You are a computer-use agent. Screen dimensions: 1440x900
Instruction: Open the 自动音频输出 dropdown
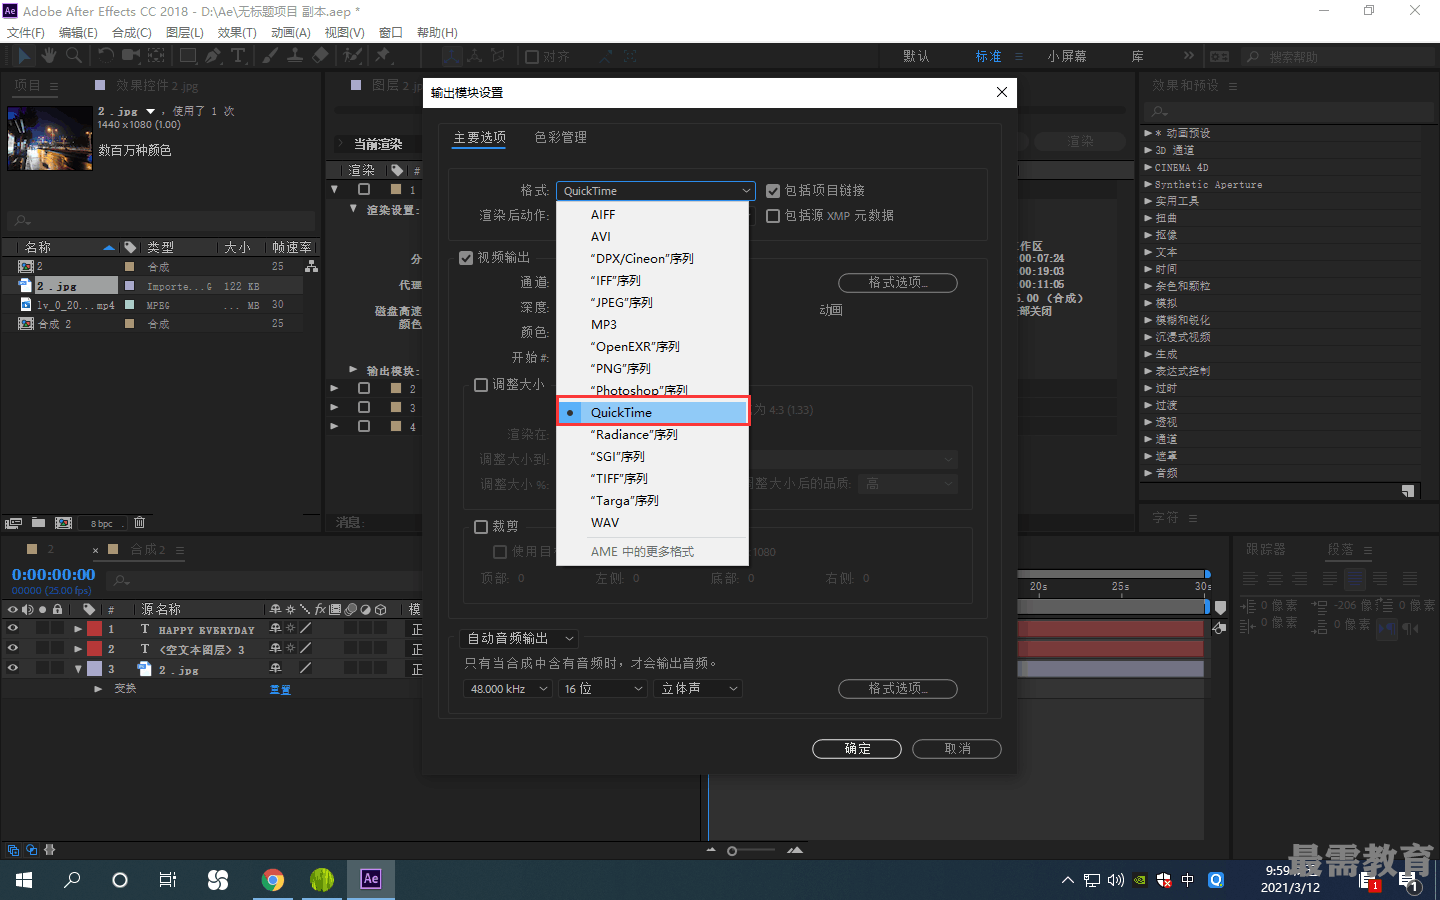[x=520, y=638]
